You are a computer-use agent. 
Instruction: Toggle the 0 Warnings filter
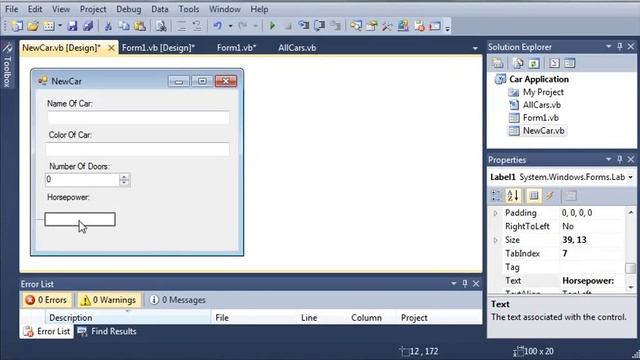[109, 300]
